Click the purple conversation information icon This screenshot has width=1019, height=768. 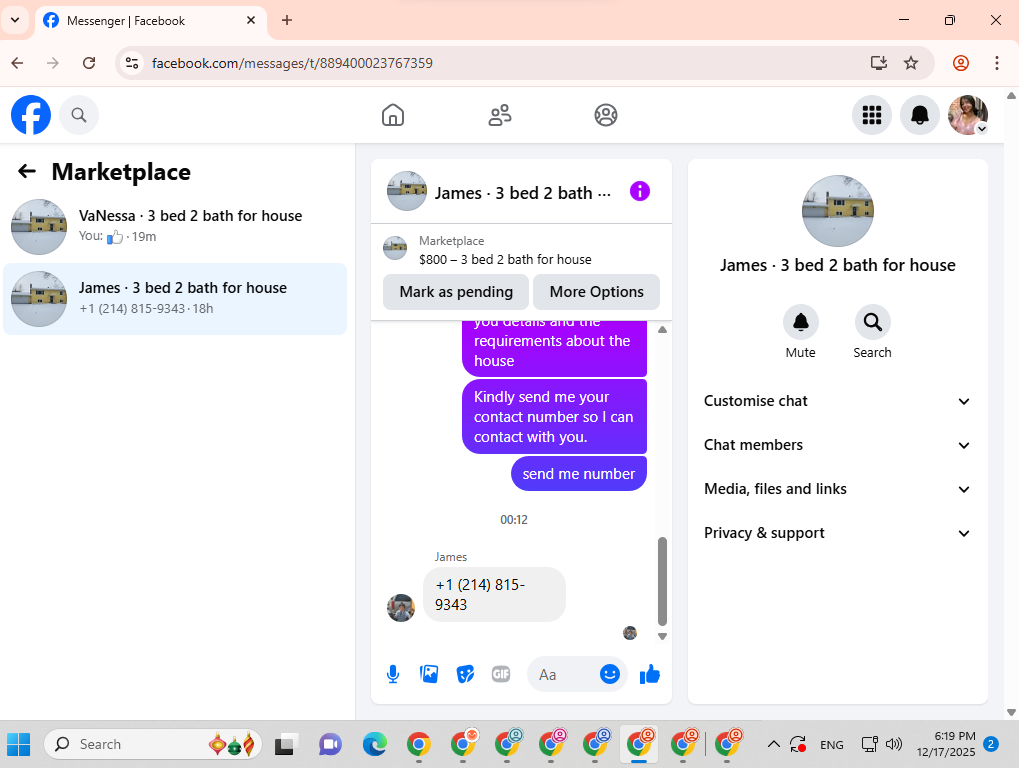[x=639, y=192]
